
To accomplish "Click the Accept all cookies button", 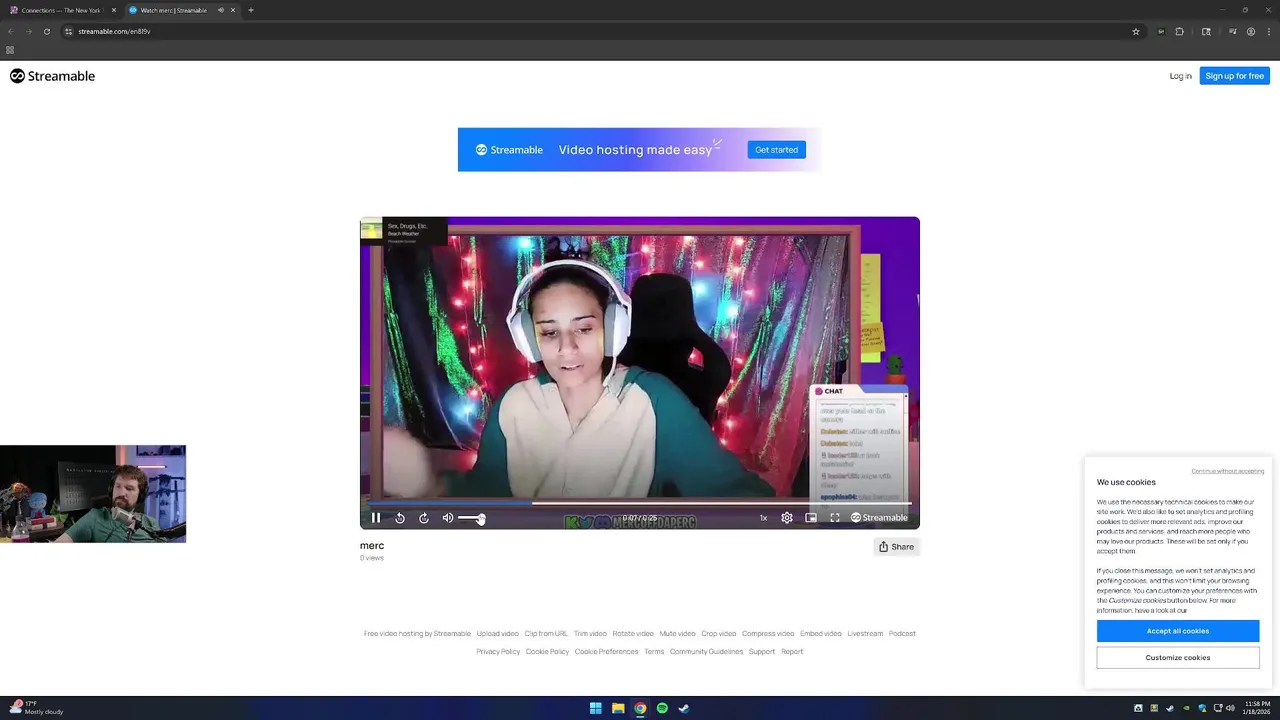I will click(1177, 630).
